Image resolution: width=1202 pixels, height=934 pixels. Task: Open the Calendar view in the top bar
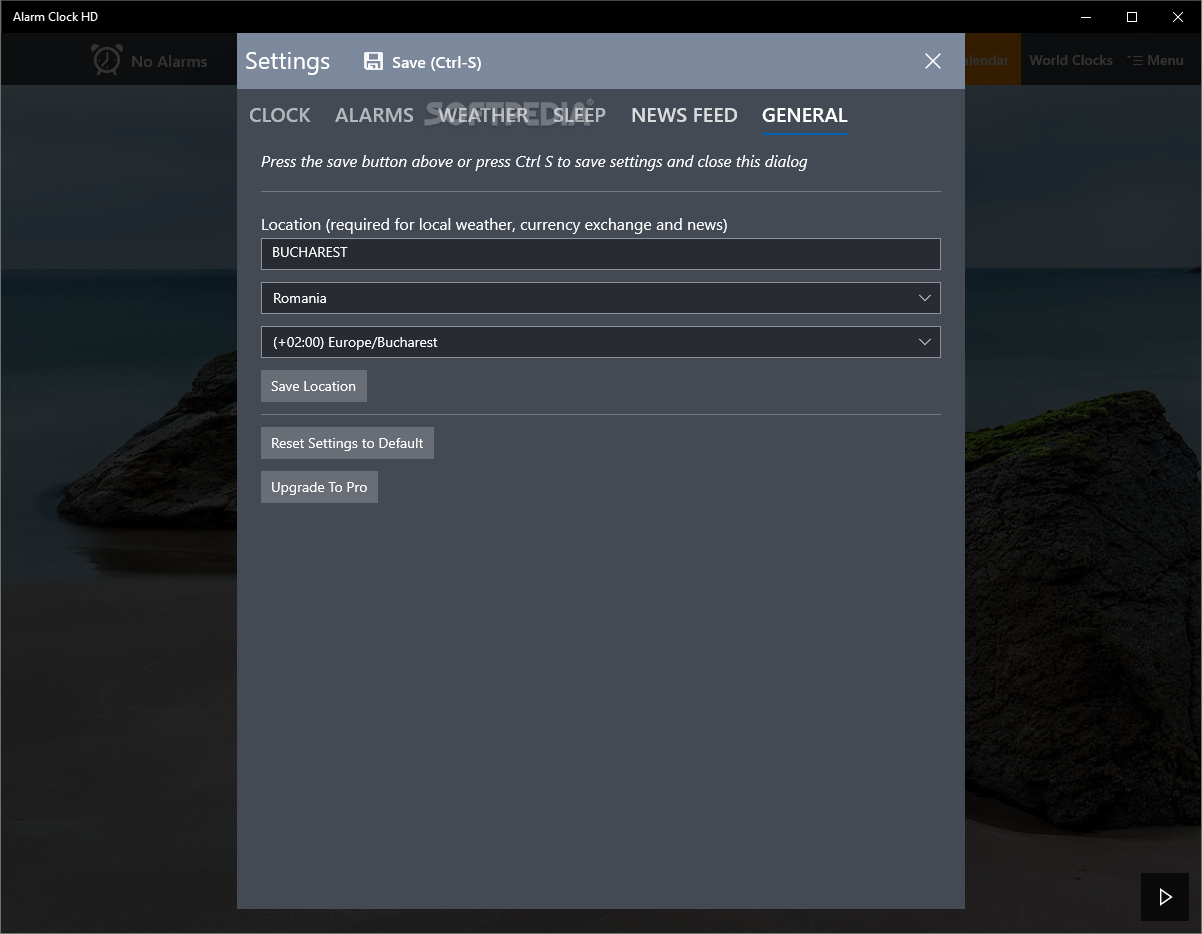[987, 60]
